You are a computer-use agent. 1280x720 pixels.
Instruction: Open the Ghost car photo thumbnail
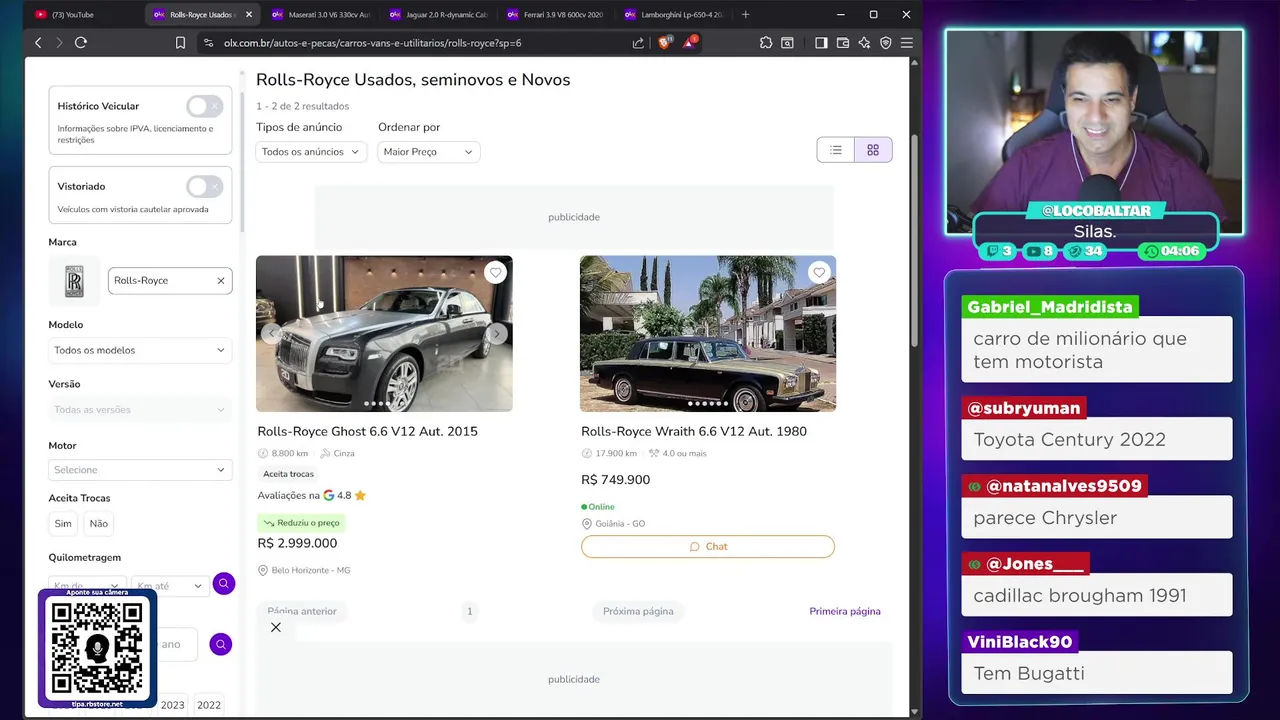pos(384,334)
